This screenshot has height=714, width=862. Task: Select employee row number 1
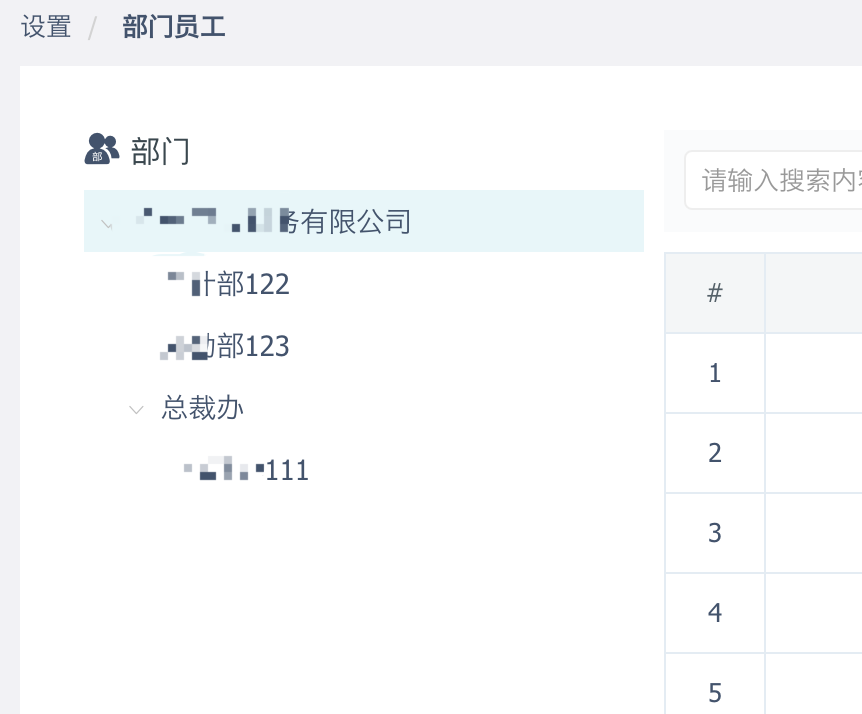click(714, 372)
